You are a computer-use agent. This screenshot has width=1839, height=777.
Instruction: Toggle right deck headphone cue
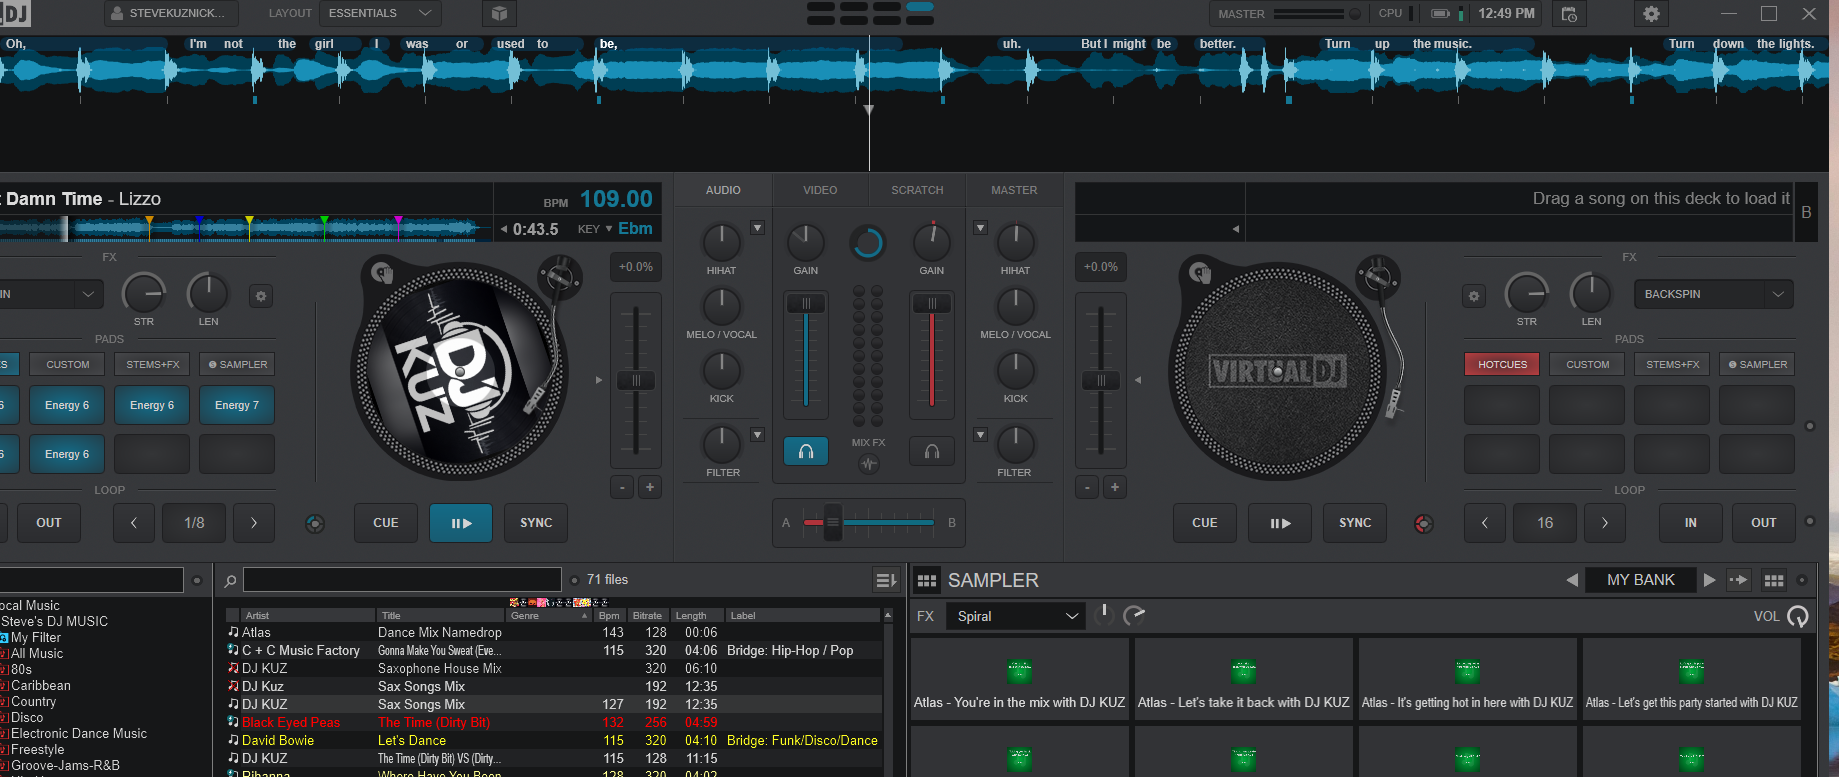(932, 452)
